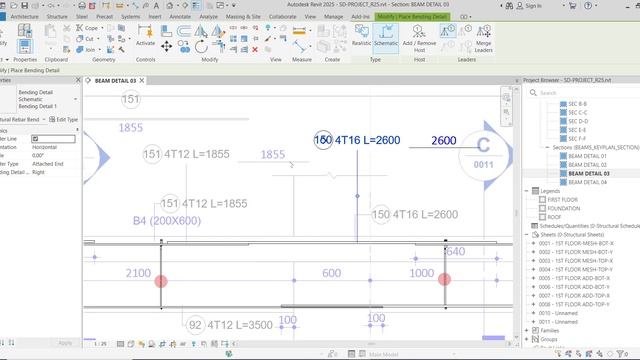Open the Bending Detail type selector dropdown
640x360 pixels.
tap(76, 99)
